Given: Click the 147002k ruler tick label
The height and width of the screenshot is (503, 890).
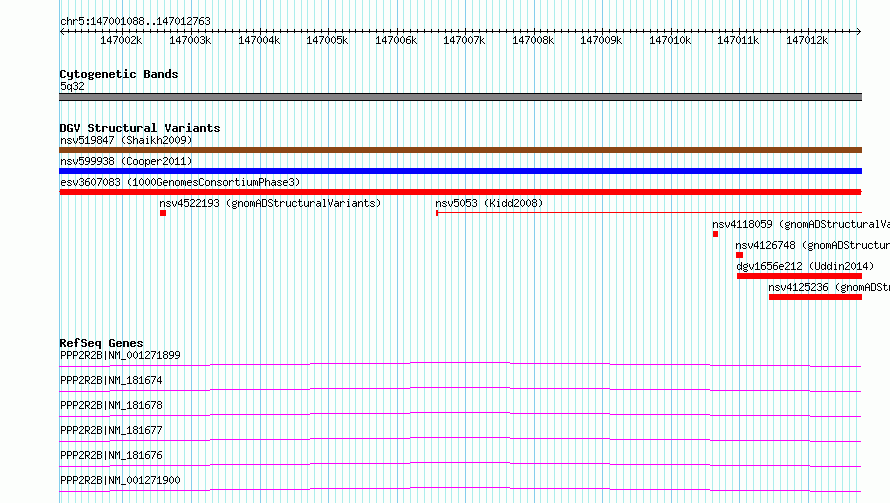Looking at the screenshot, I should coord(121,40).
